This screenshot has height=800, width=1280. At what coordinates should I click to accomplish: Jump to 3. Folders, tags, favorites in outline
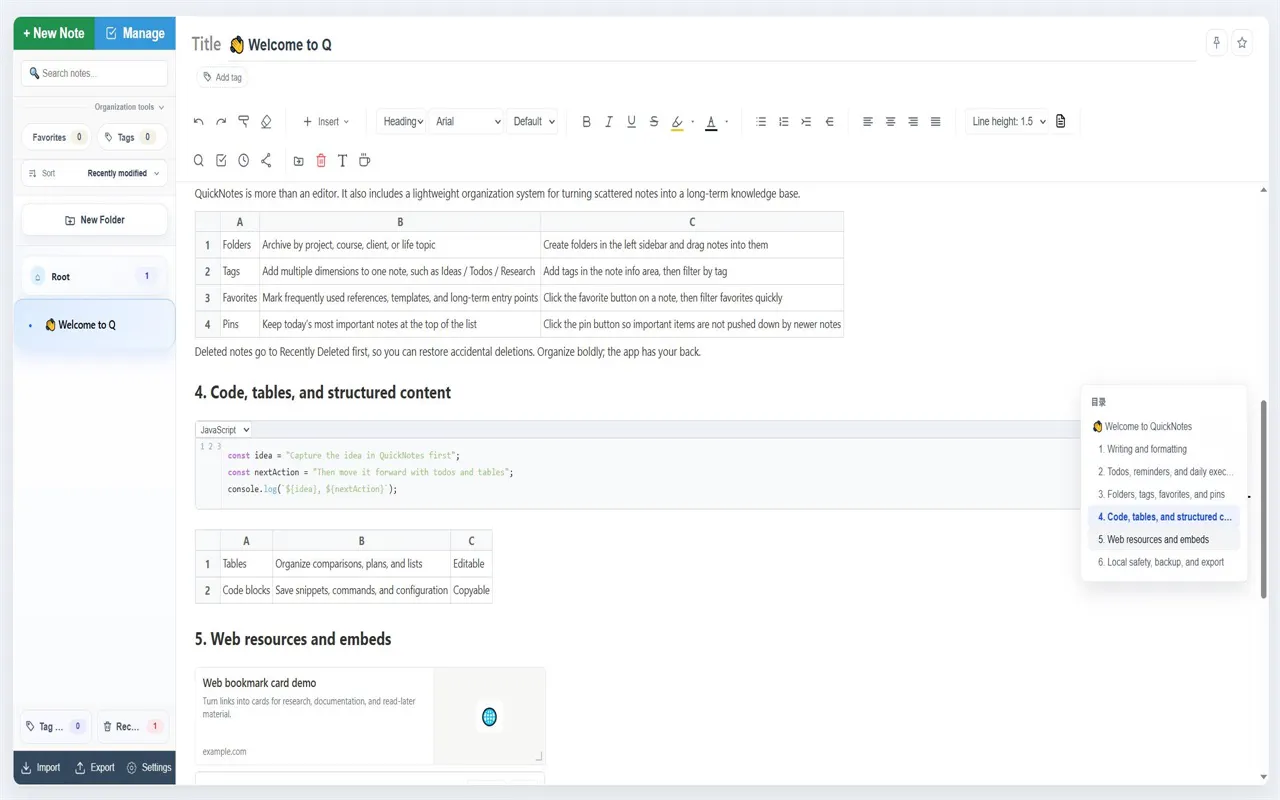tap(1161, 494)
